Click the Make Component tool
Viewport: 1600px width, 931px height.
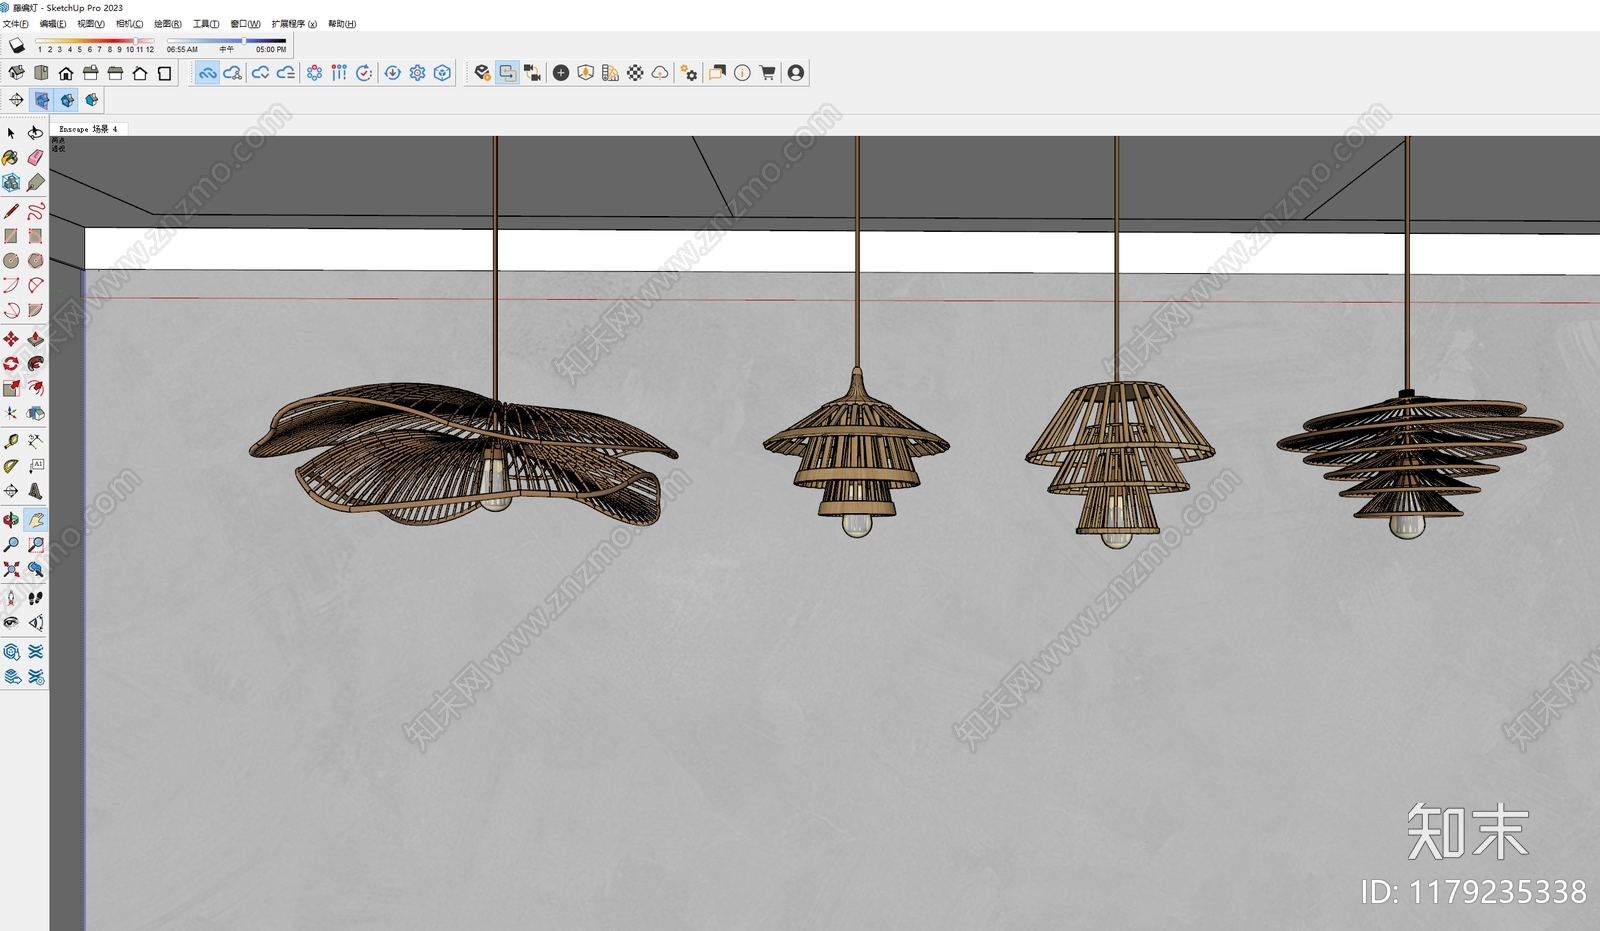11,182
